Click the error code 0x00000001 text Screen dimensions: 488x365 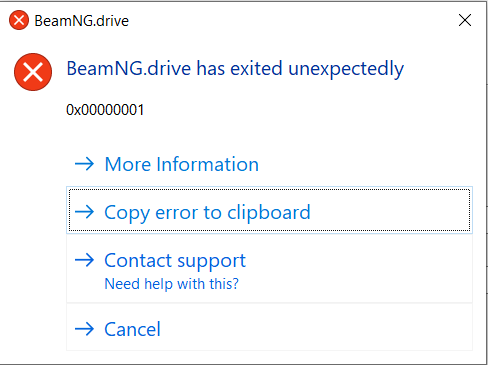tap(105, 110)
